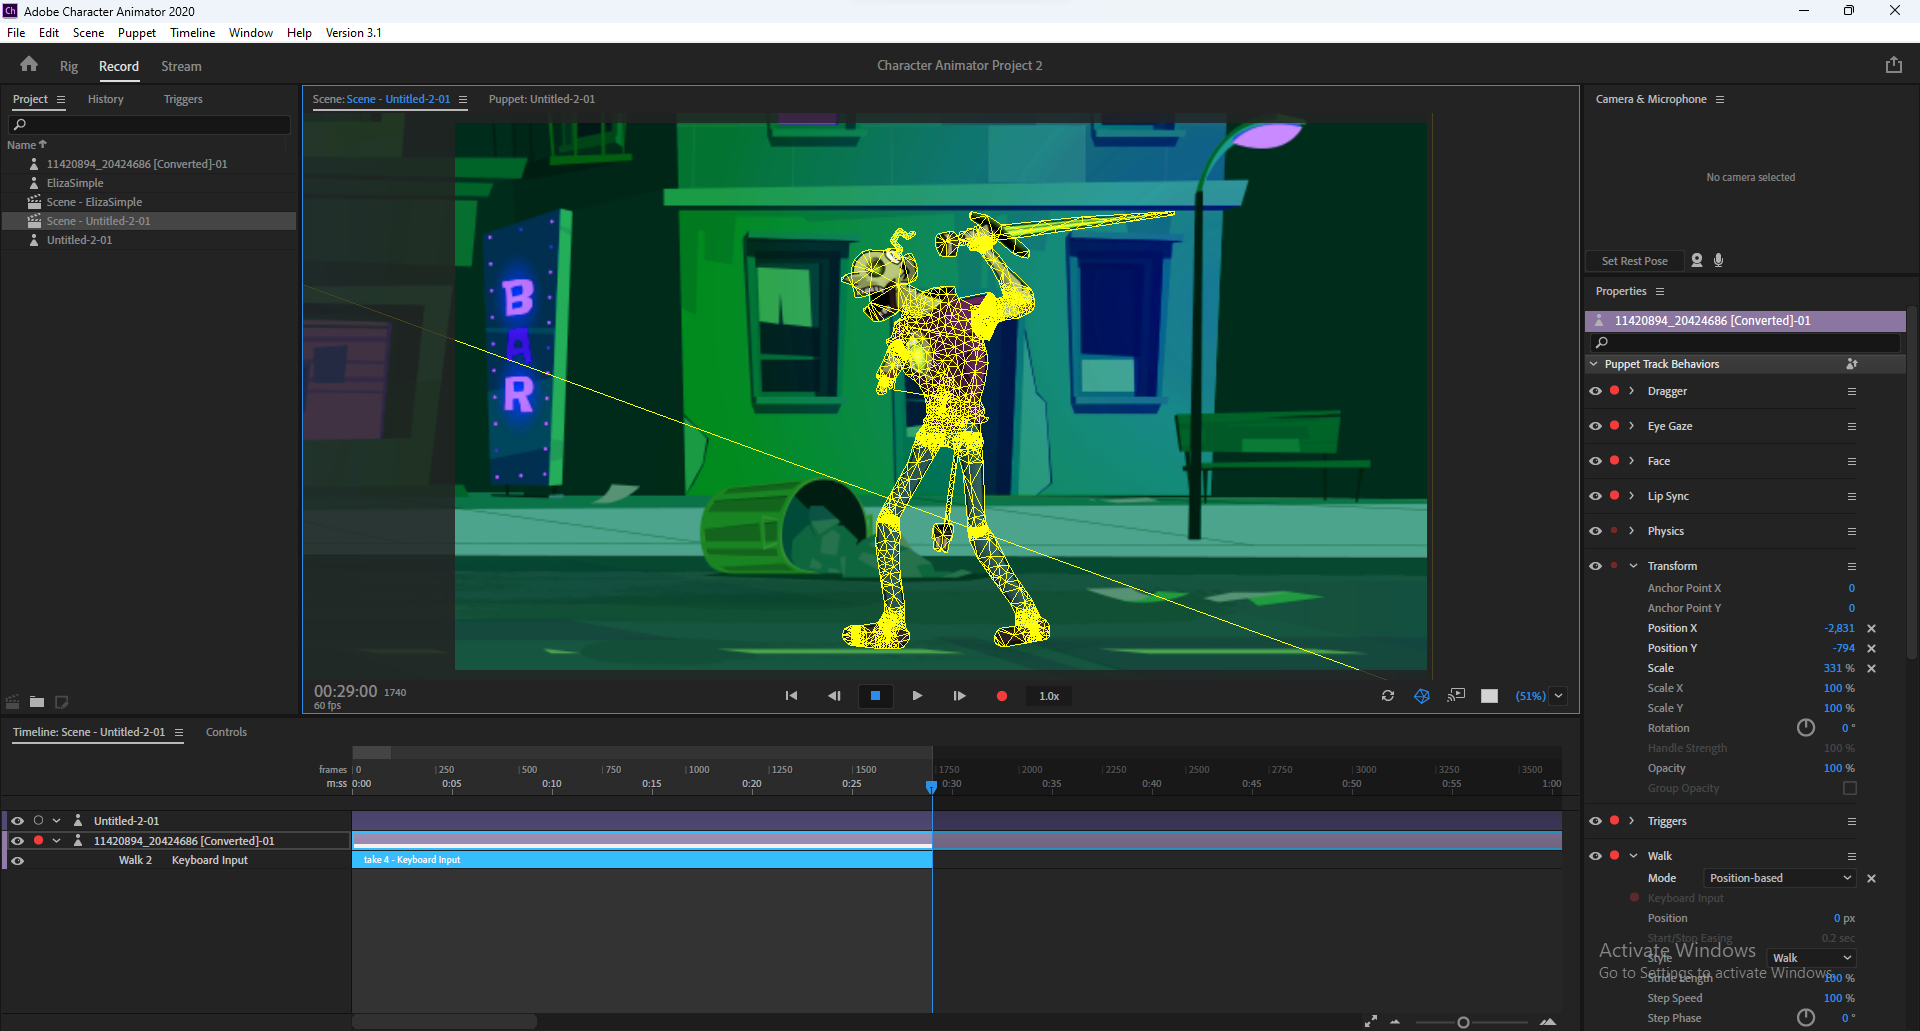
Task: Open the Controls panel tab
Action: (x=226, y=732)
